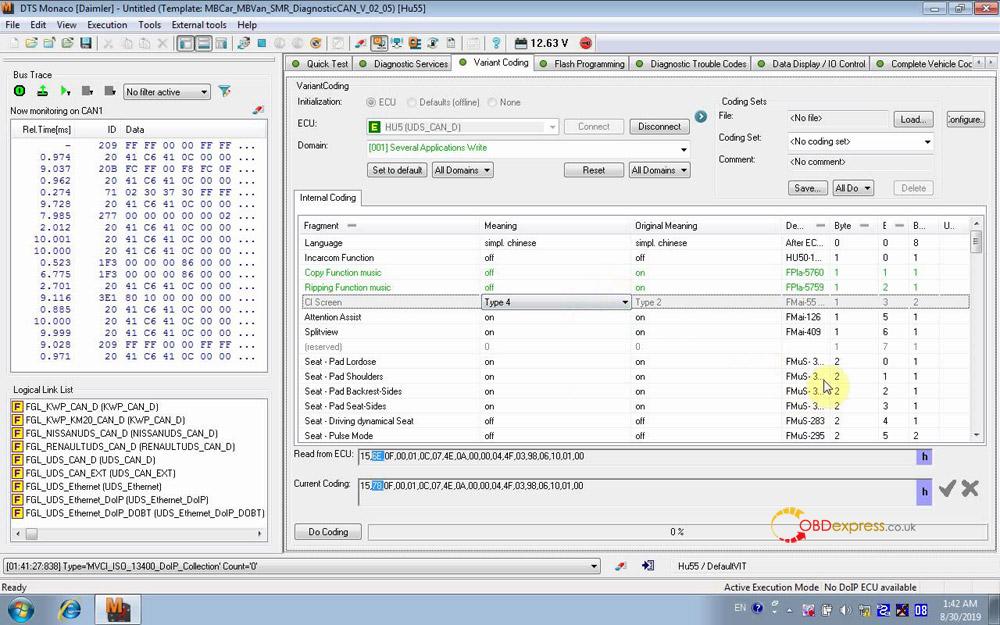
Task: Open the Execution menu
Action: 107,25
